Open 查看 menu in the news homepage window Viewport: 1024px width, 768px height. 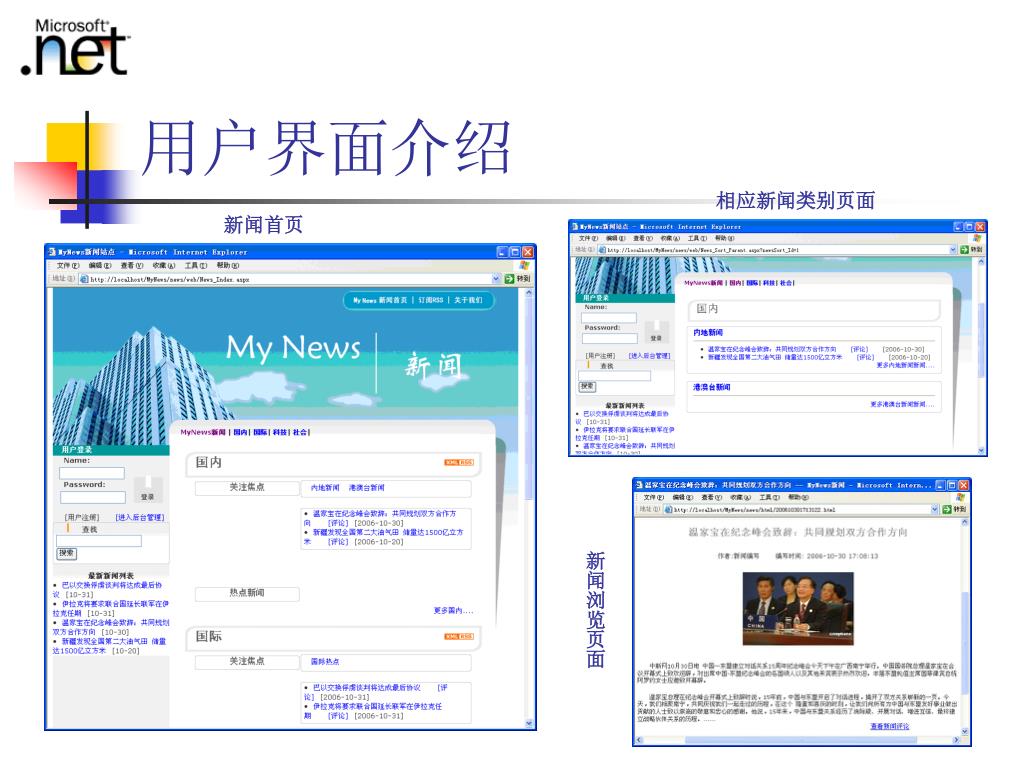tap(132, 266)
